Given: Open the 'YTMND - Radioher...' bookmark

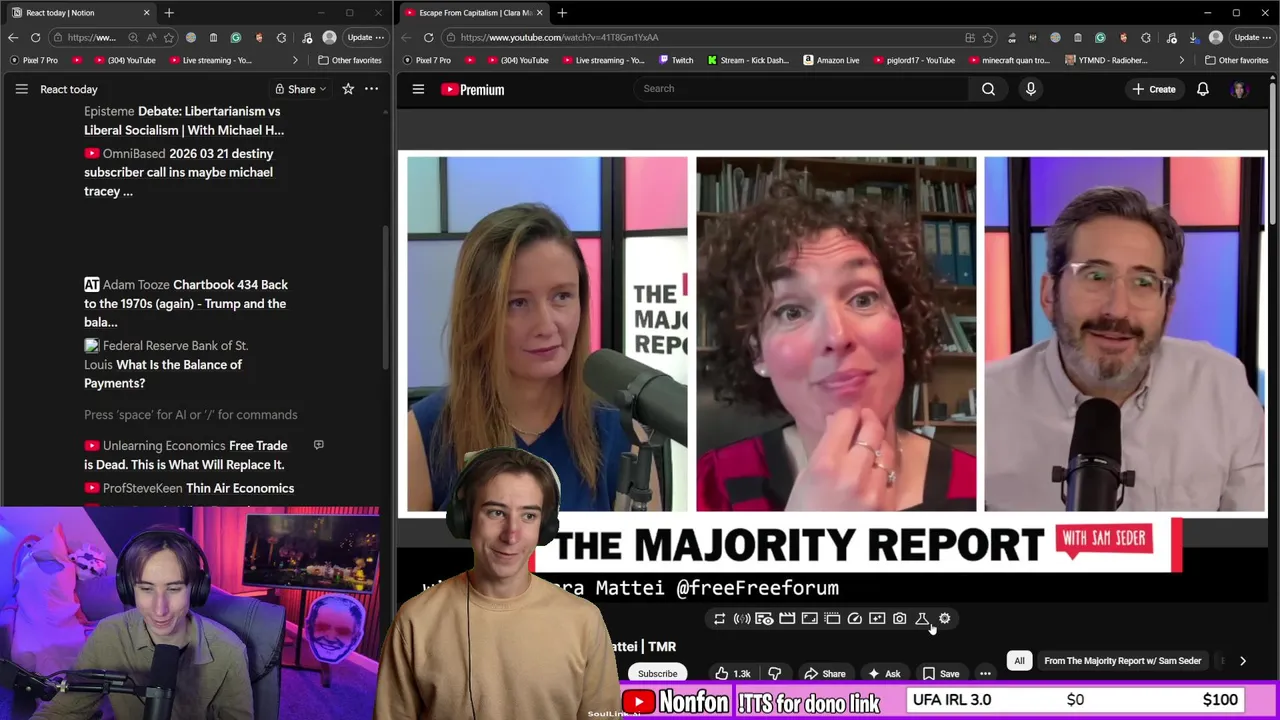Looking at the screenshot, I should point(1106,60).
